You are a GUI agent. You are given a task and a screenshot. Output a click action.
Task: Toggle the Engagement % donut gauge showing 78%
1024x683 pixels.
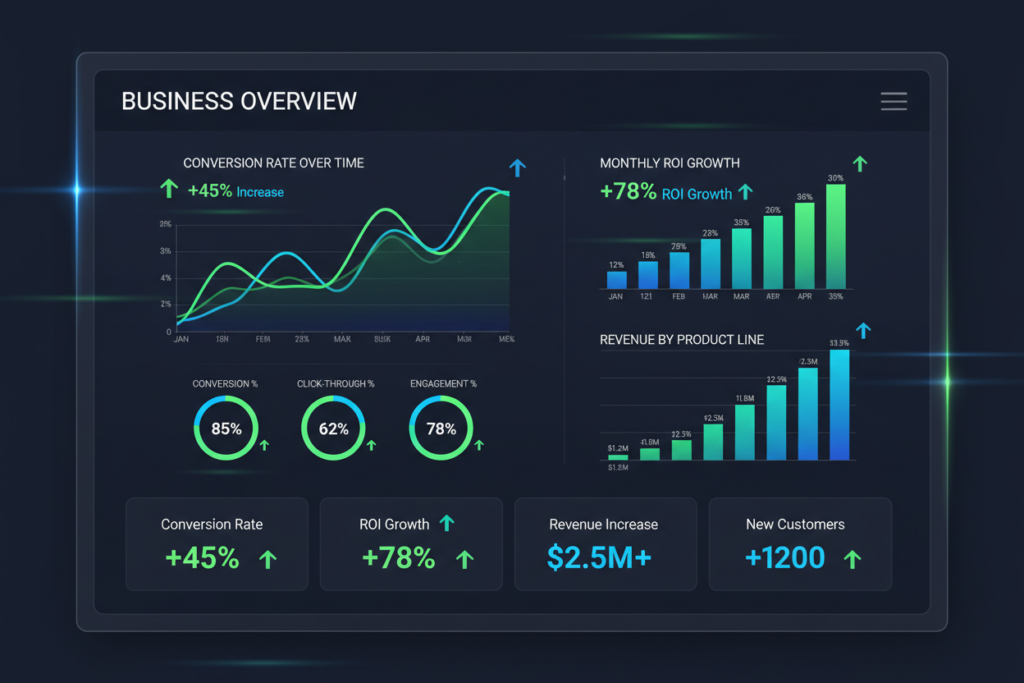(443, 428)
